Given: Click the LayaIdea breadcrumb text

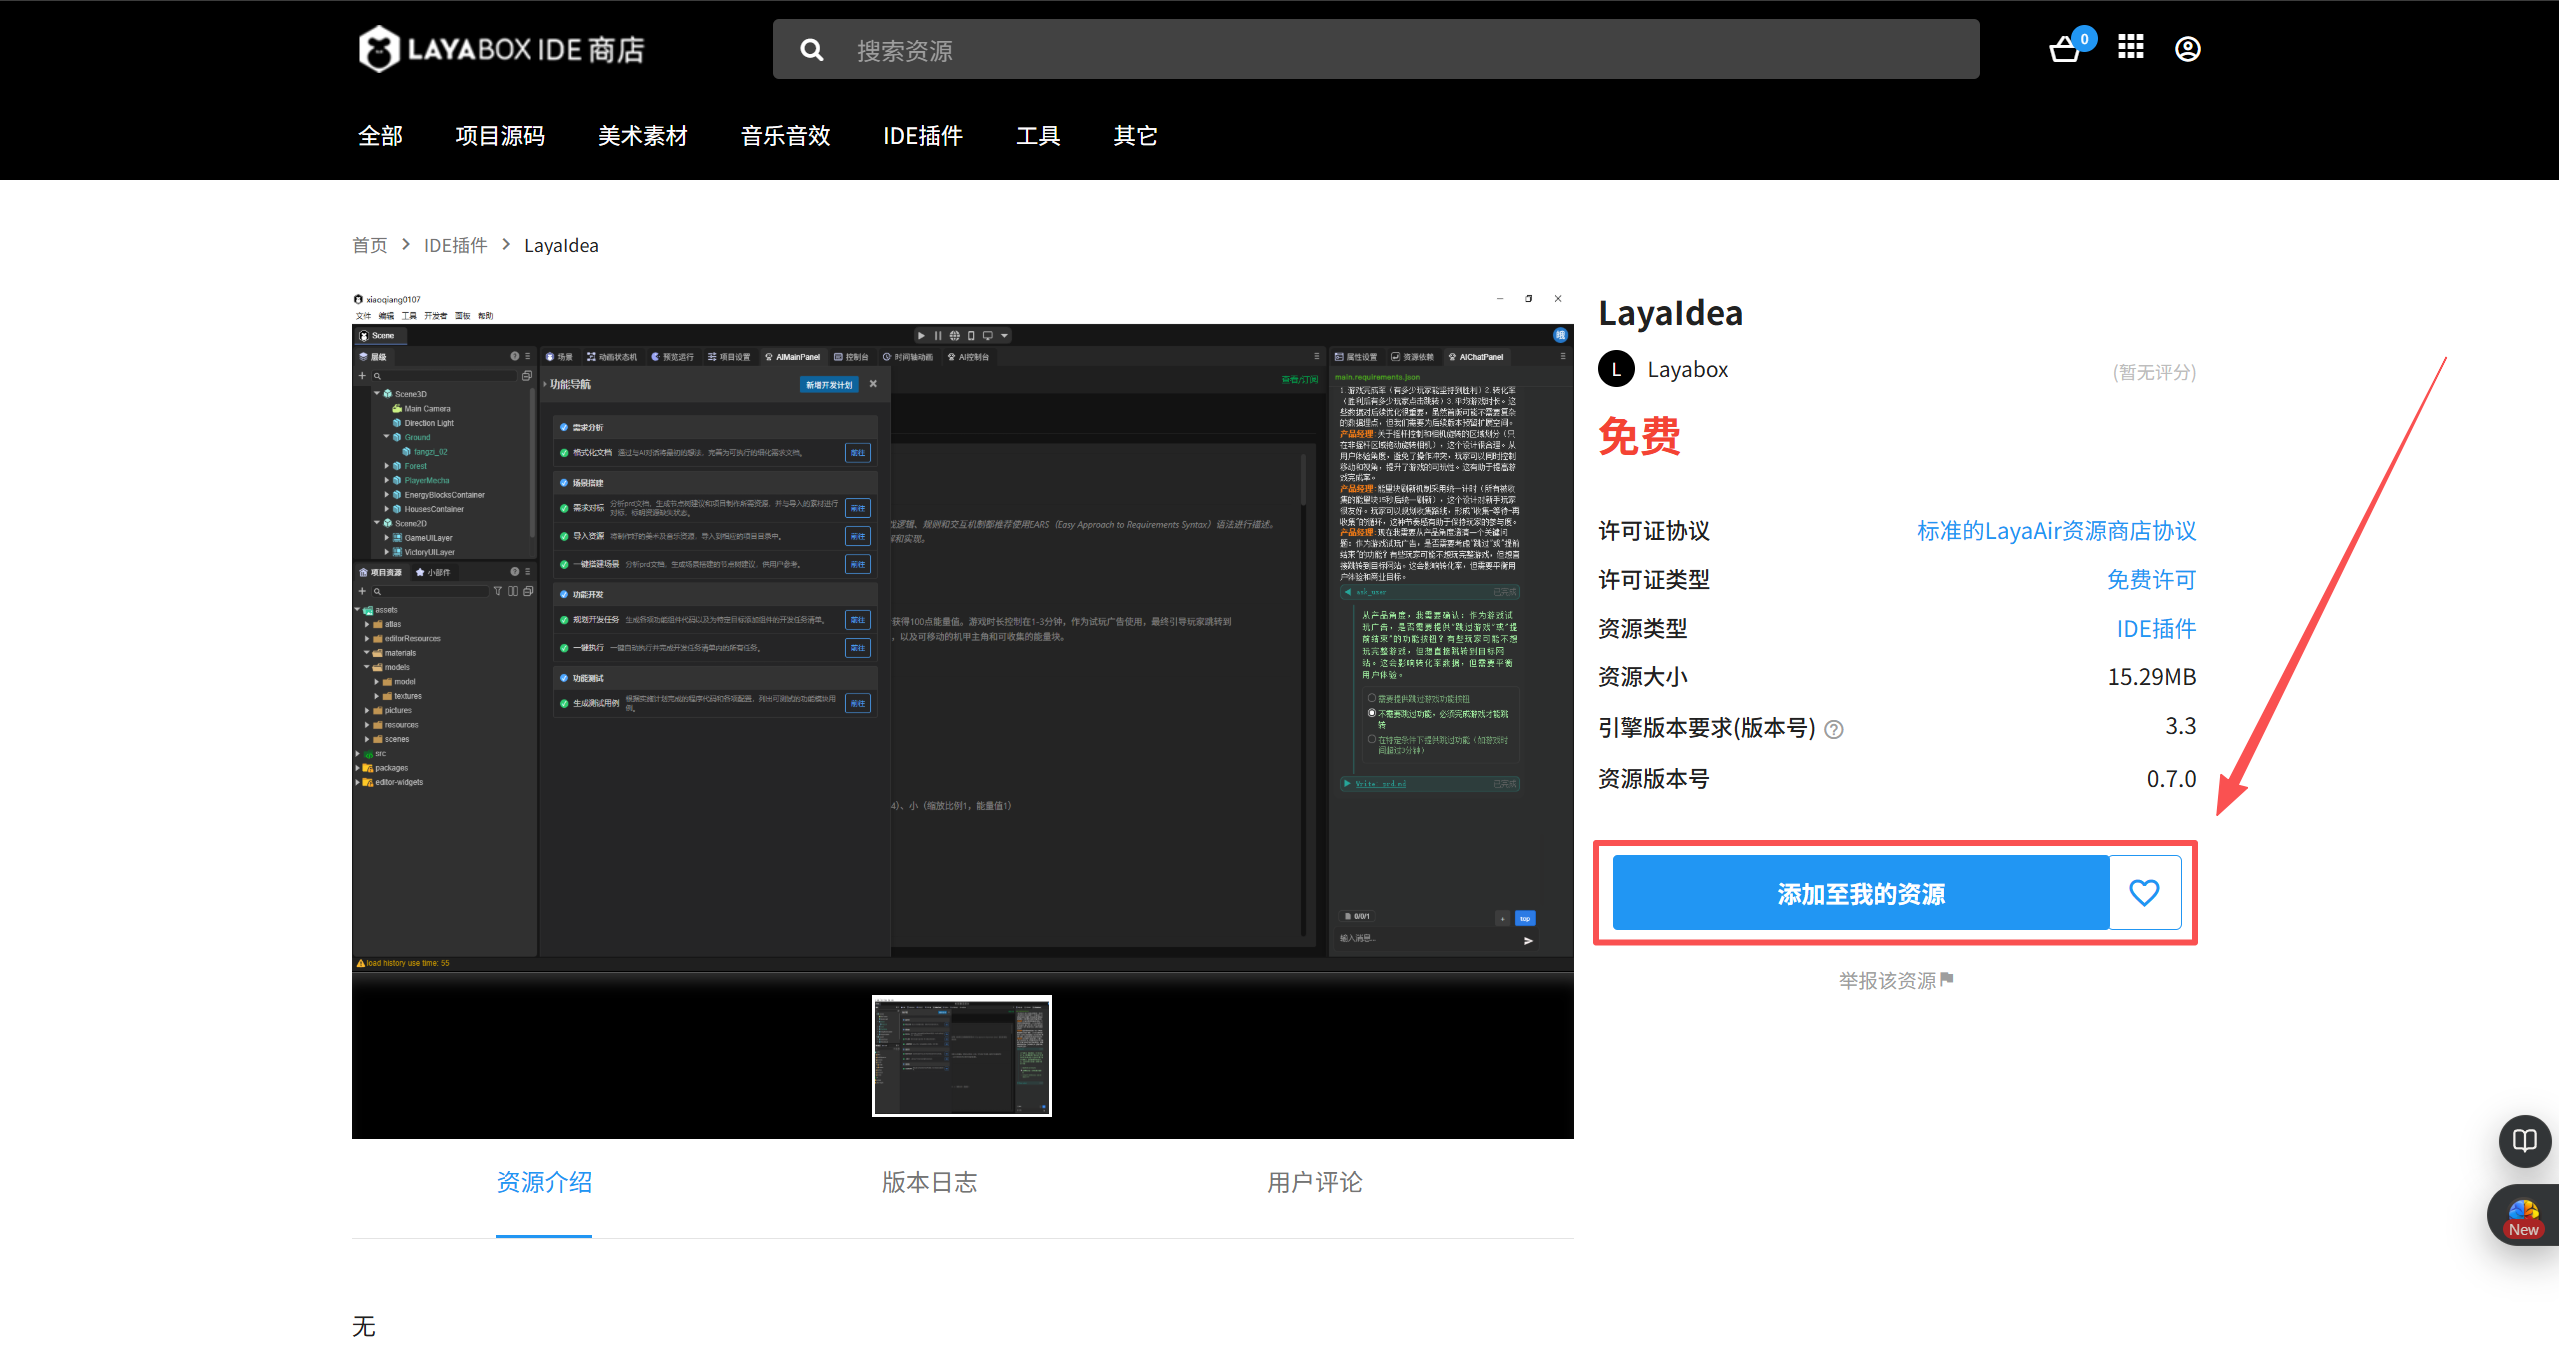Looking at the screenshot, I should (x=561, y=246).
